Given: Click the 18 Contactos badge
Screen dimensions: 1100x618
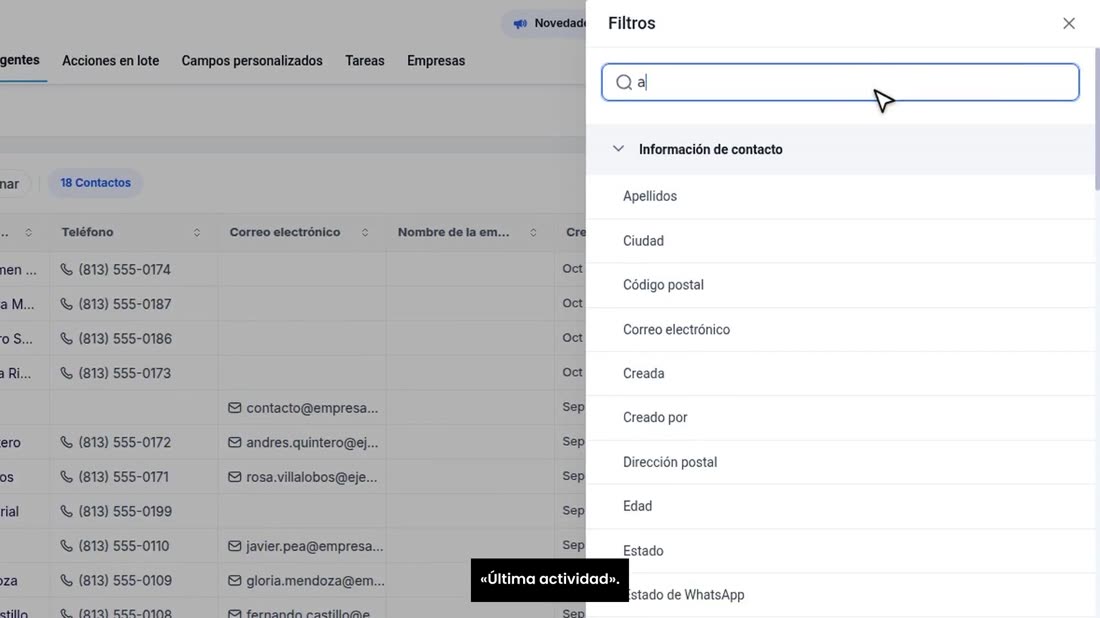Looking at the screenshot, I should [95, 182].
